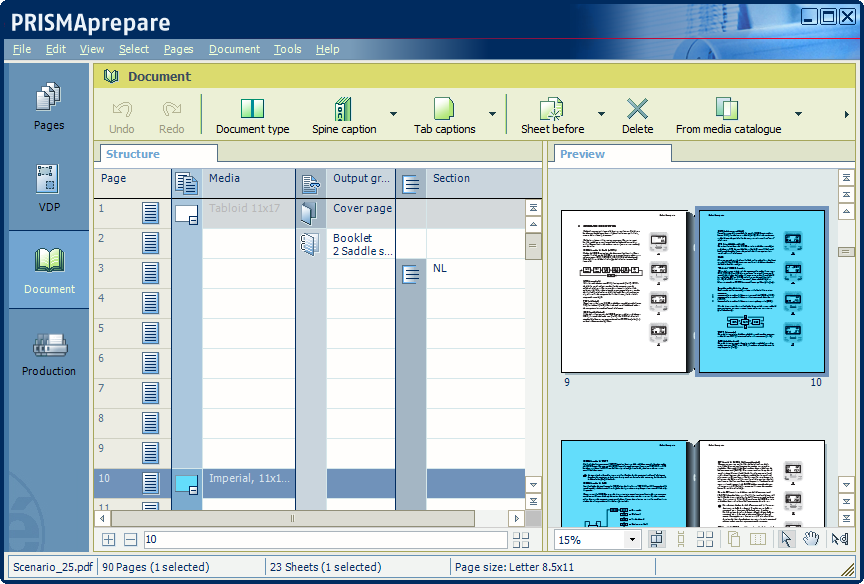Jump to bottom of the Structure list

[x=533, y=501]
